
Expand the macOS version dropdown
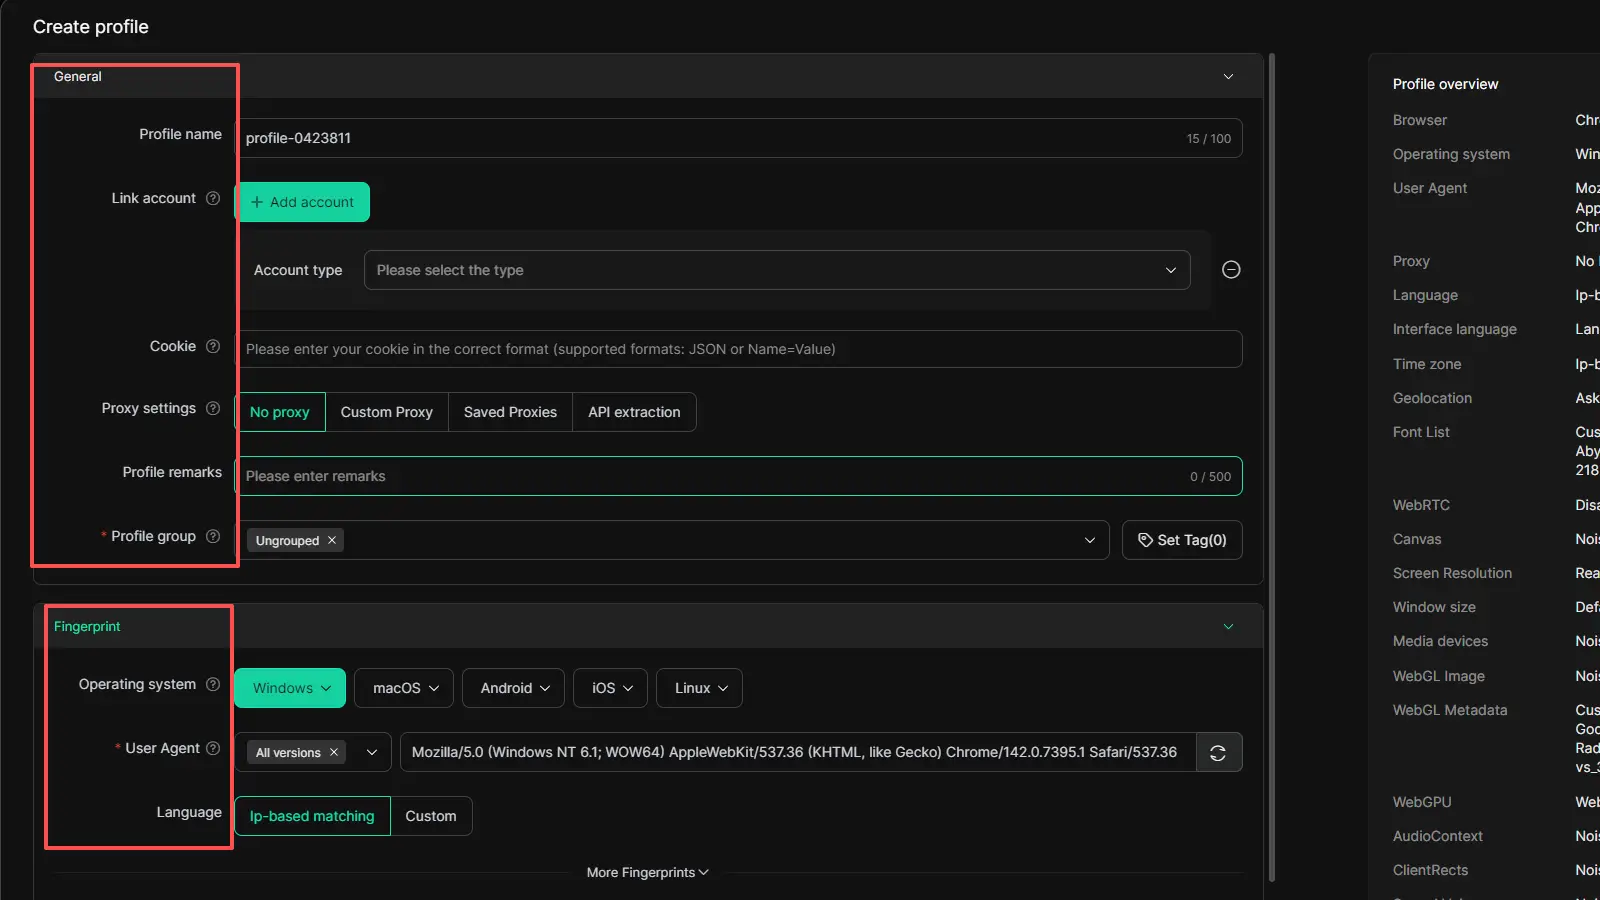405,688
